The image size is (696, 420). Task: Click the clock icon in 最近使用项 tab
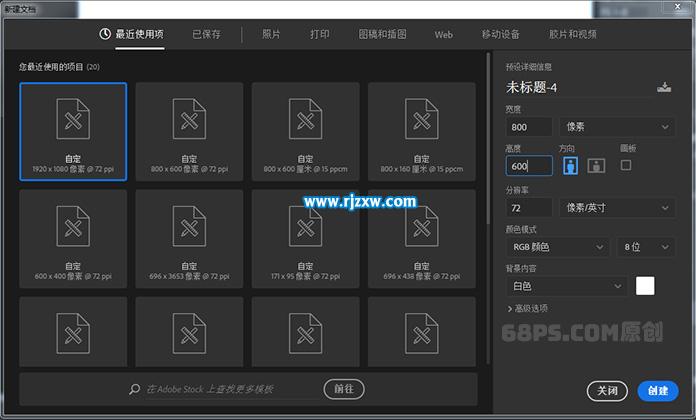point(105,34)
